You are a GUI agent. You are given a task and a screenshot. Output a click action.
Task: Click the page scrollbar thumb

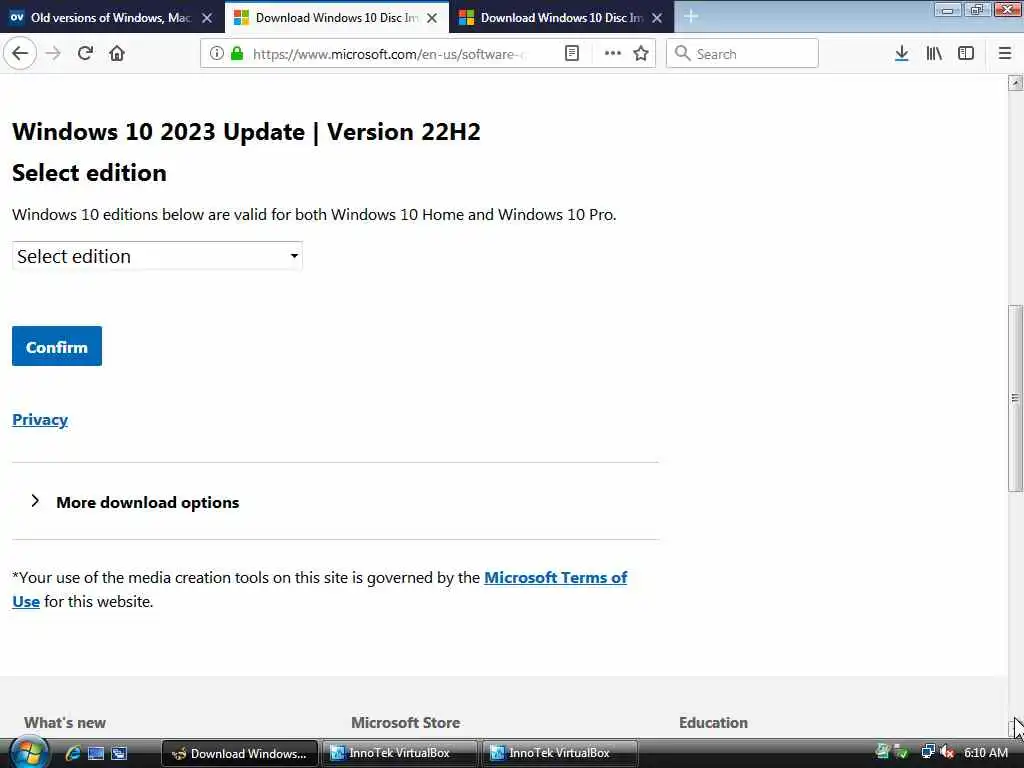point(1015,397)
